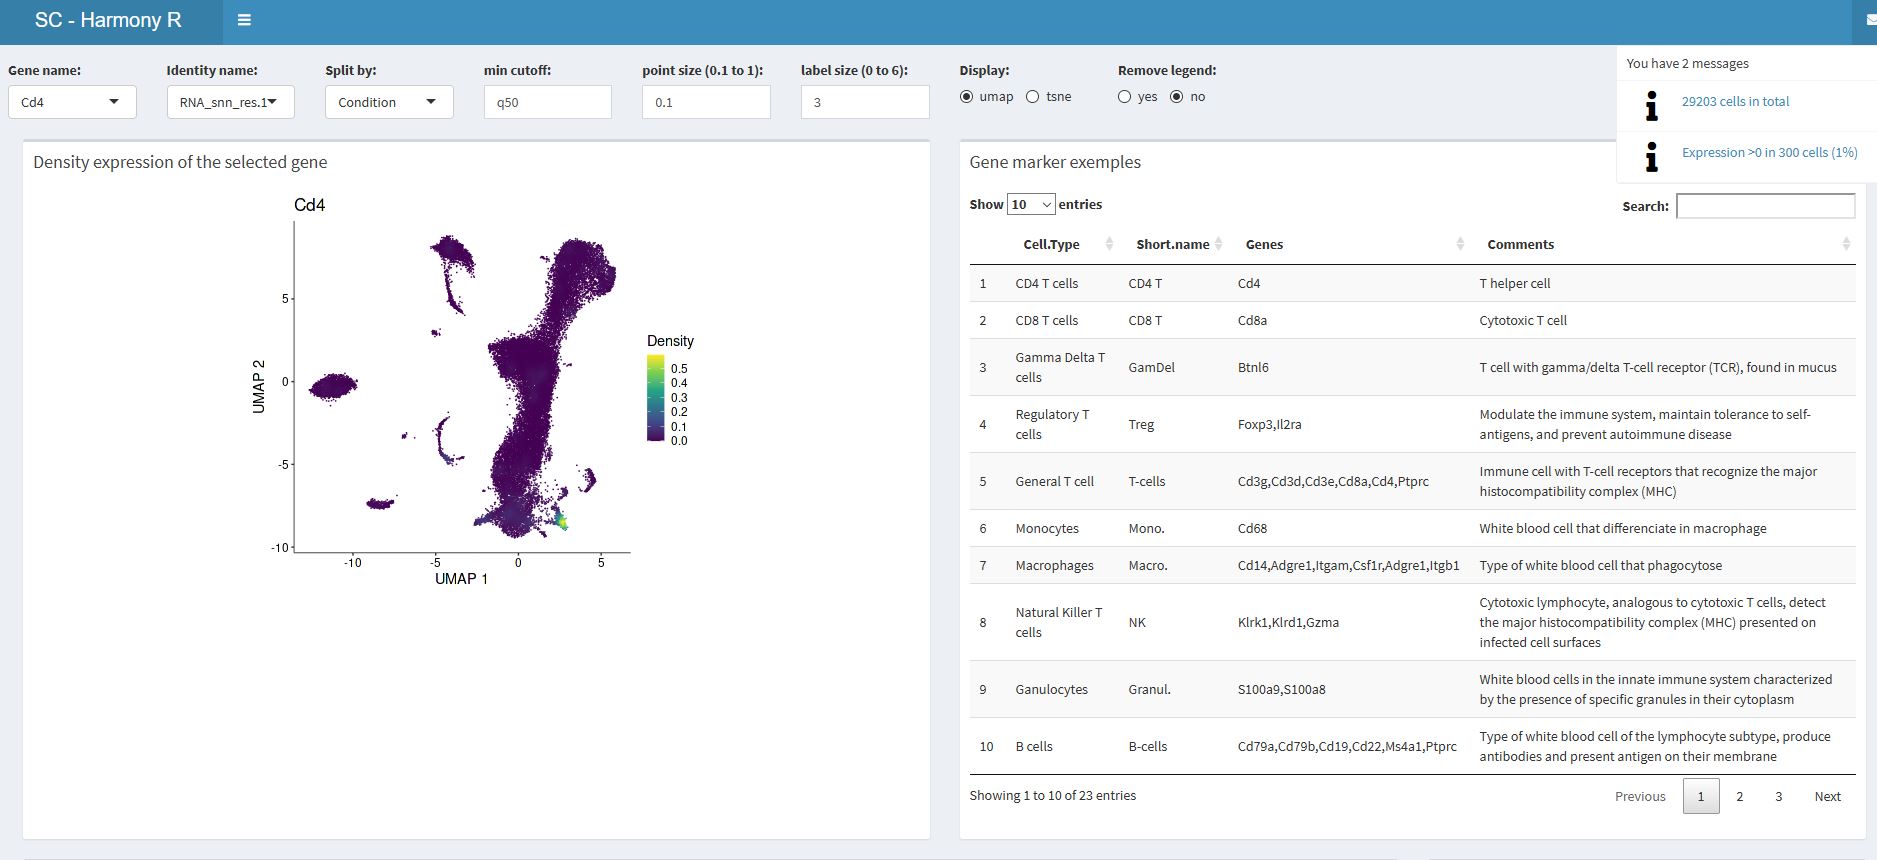This screenshot has height=860, width=1877.
Task: Toggle the hamburger sidebar menu icon
Action: (244, 20)
